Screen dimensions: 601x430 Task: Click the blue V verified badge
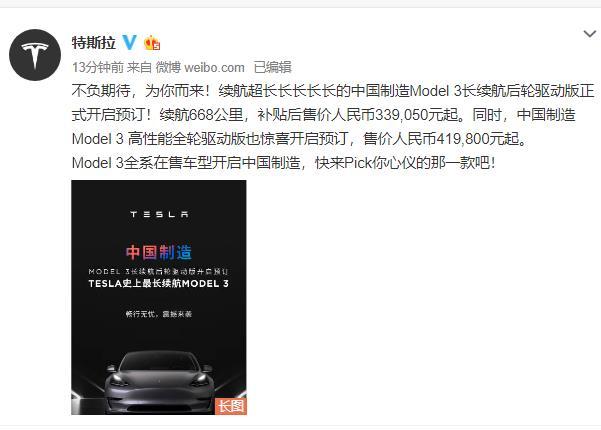coord(129,42)
